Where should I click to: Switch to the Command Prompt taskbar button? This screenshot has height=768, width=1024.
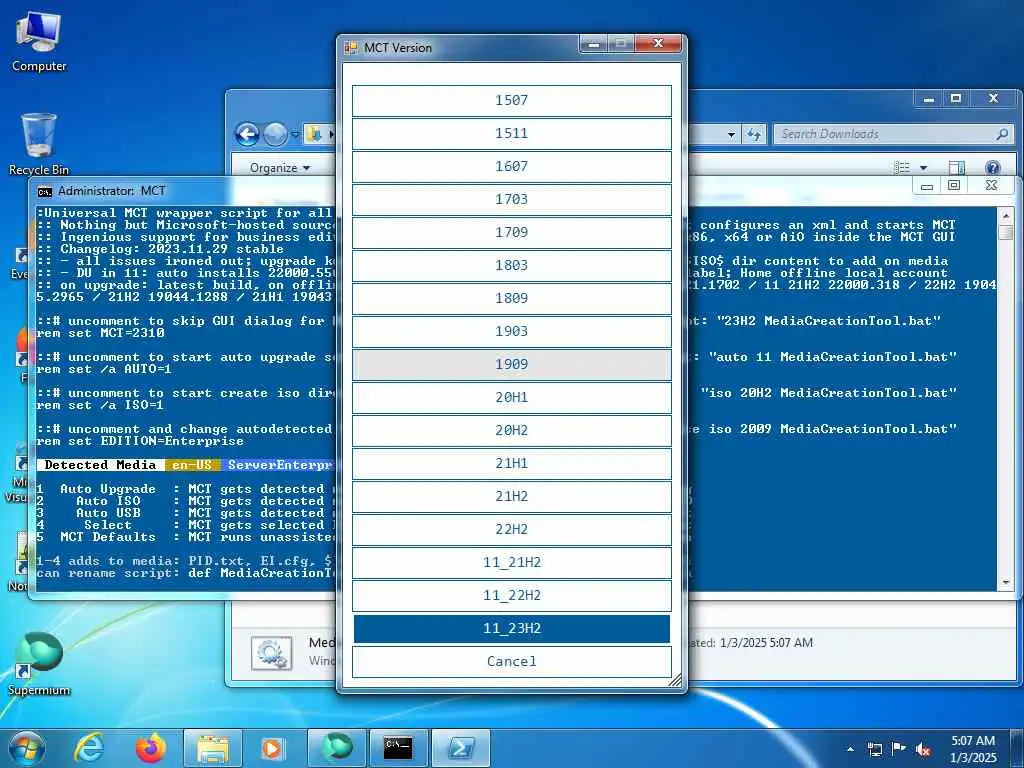(x=398, y=748)
